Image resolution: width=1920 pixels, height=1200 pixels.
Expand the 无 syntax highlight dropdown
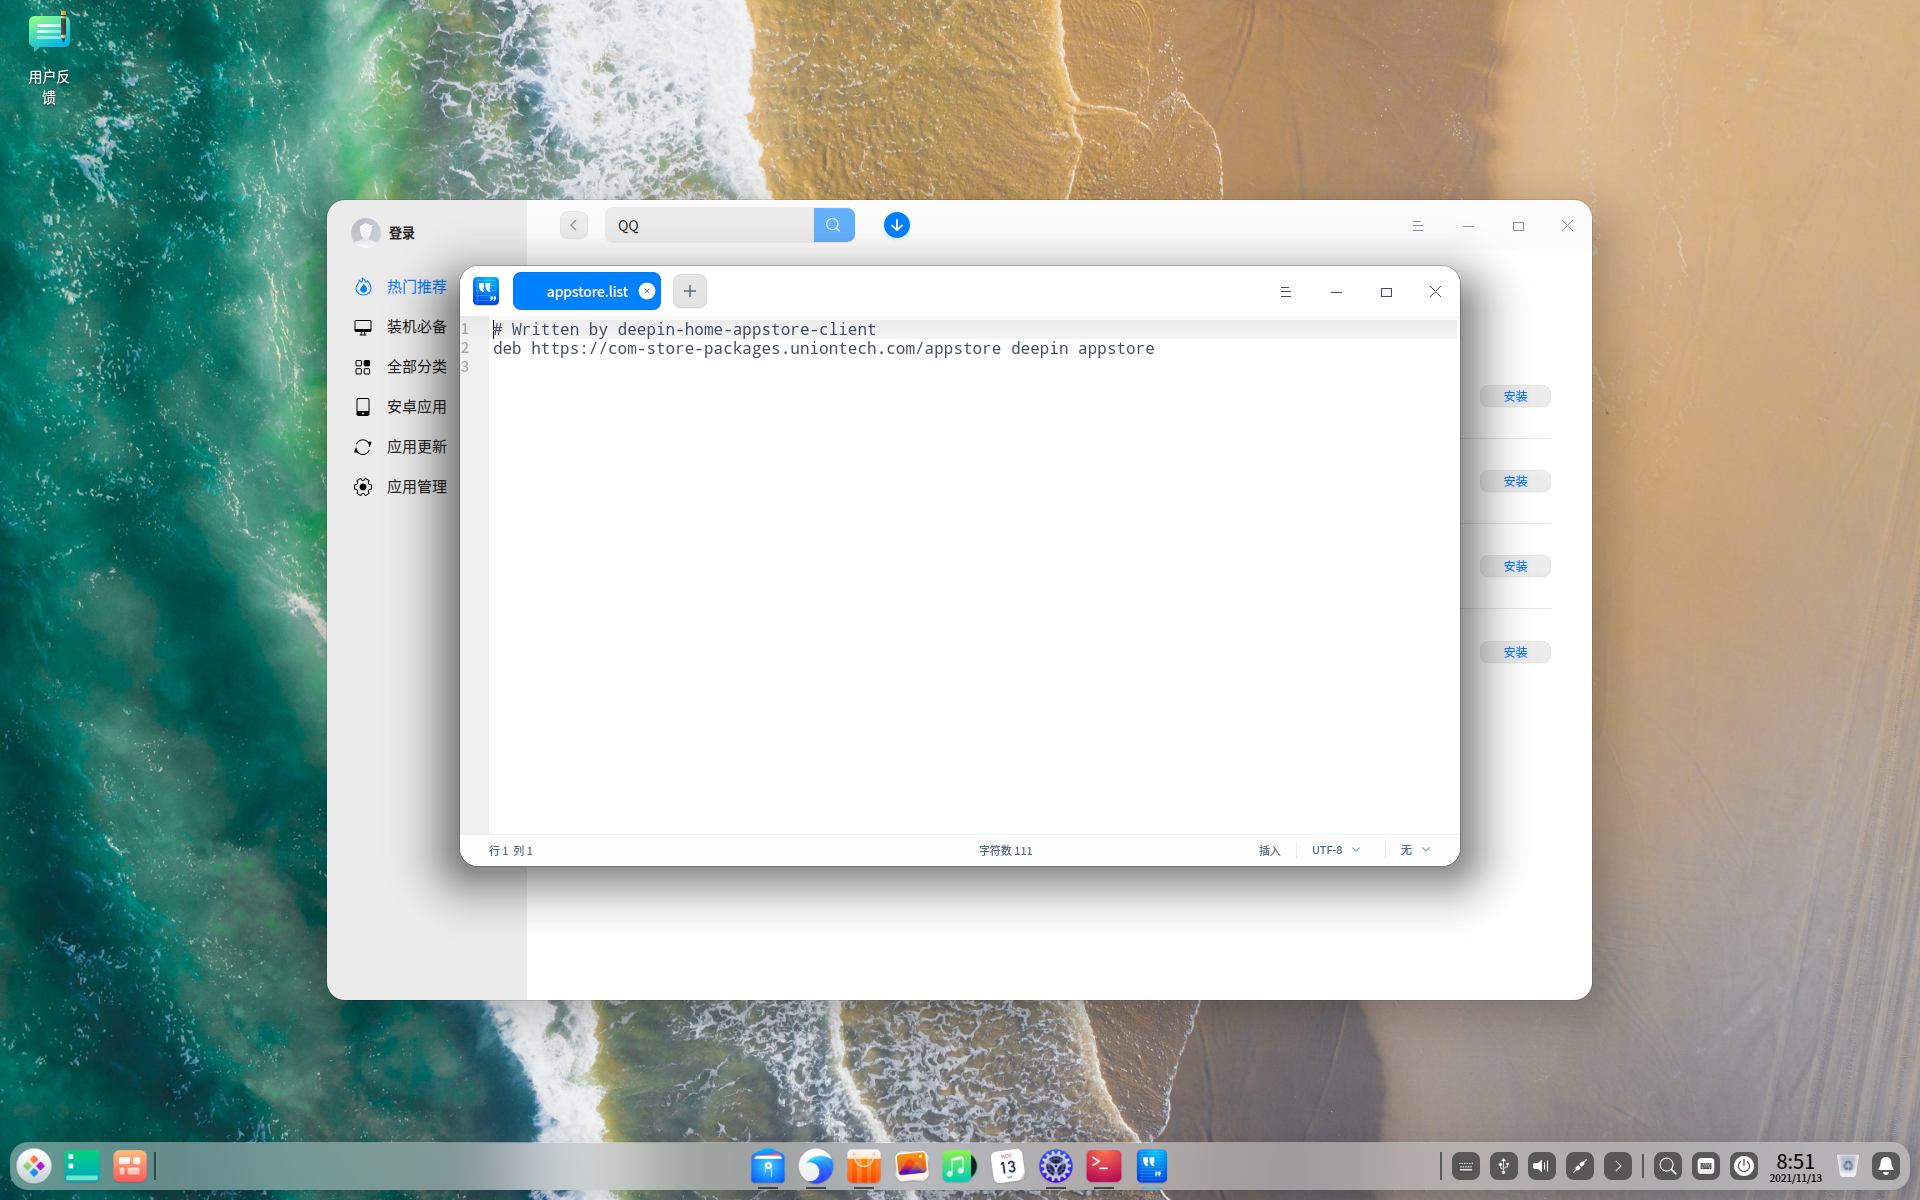pyautogui.click(x=1415, y=850)
